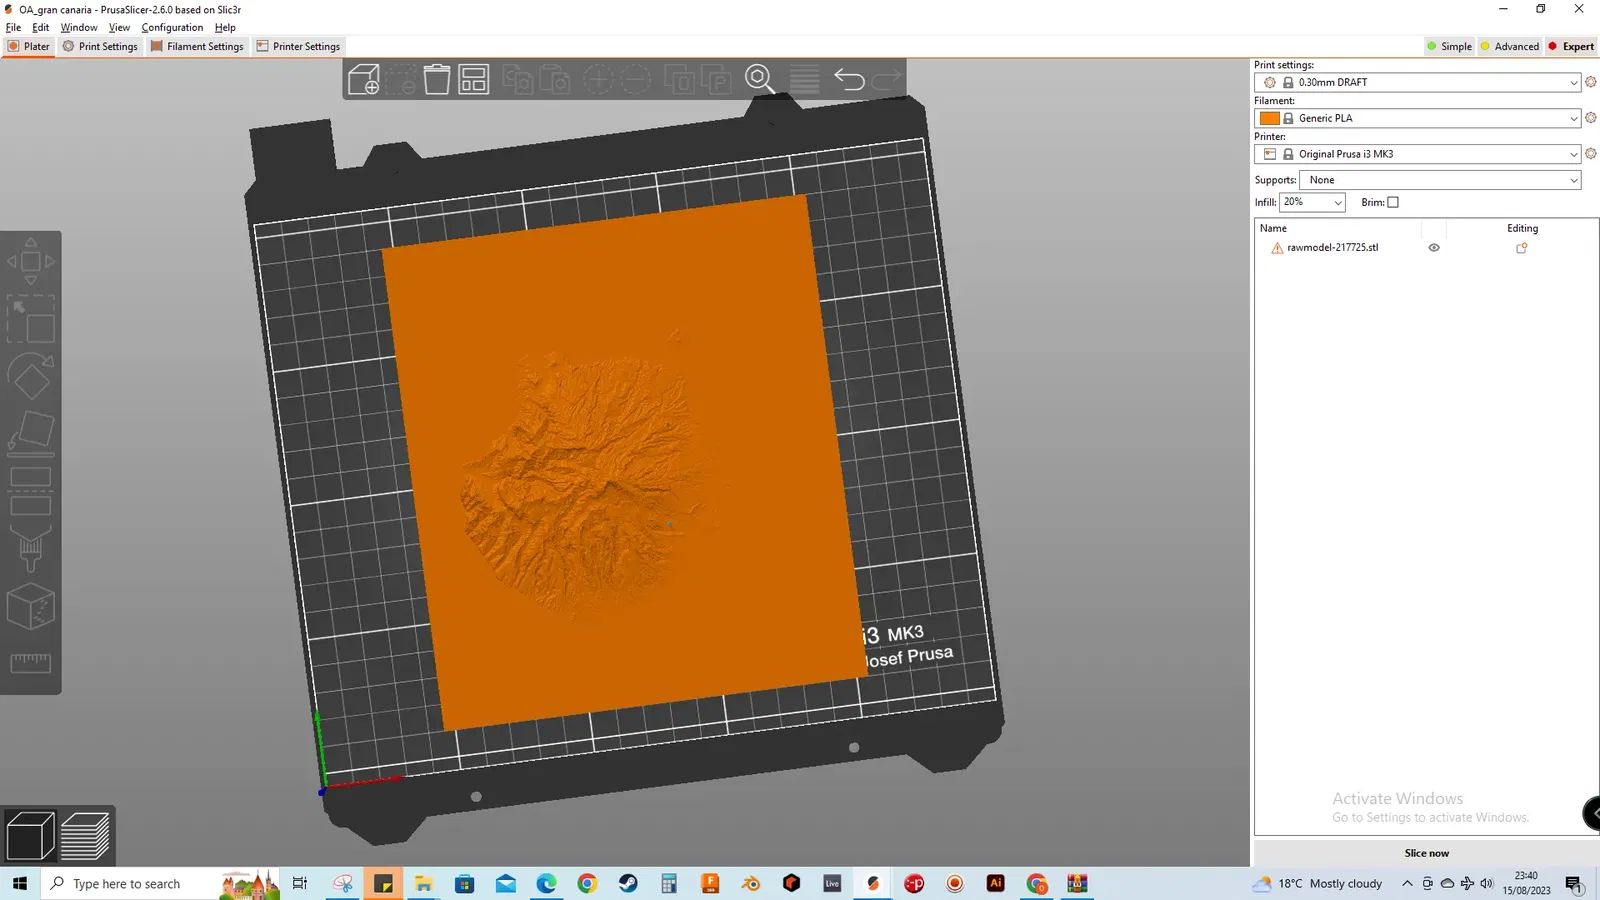Switch to Simple mode
Screen dimensions: 1600x900
pos(1449,46)
